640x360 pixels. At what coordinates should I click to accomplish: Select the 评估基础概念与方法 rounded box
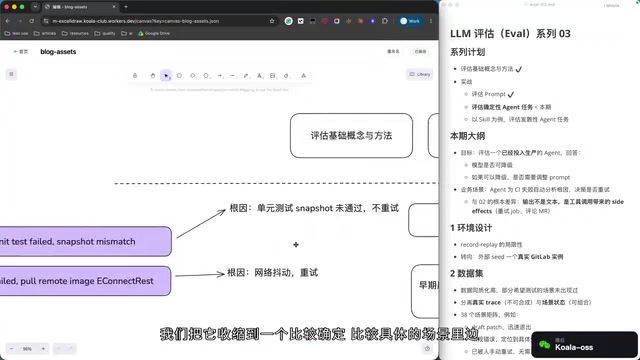(351, 136)
